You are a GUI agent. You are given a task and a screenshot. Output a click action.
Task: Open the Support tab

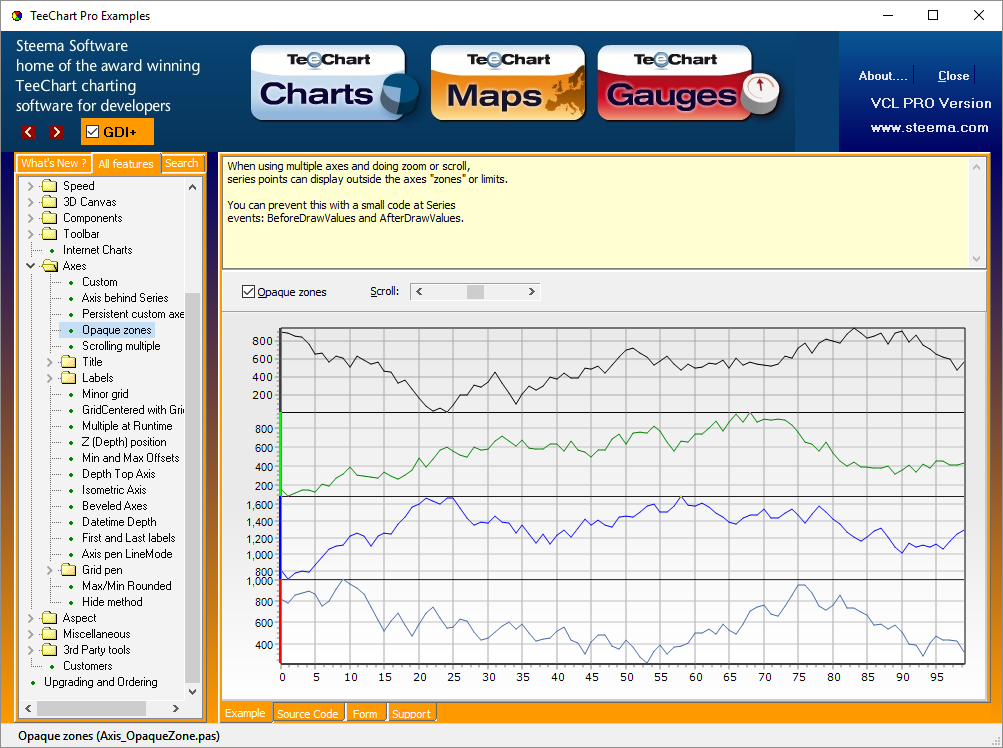[411, 713]
